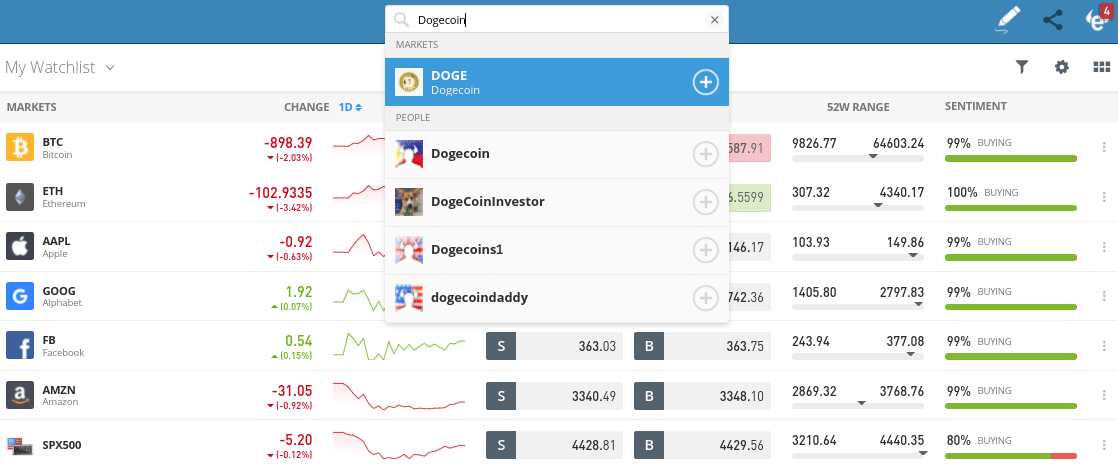The width and height of the screenshot is (1118, 468).
Task: Open watchlist settings gear icon
Action: tap(1062, 67)
